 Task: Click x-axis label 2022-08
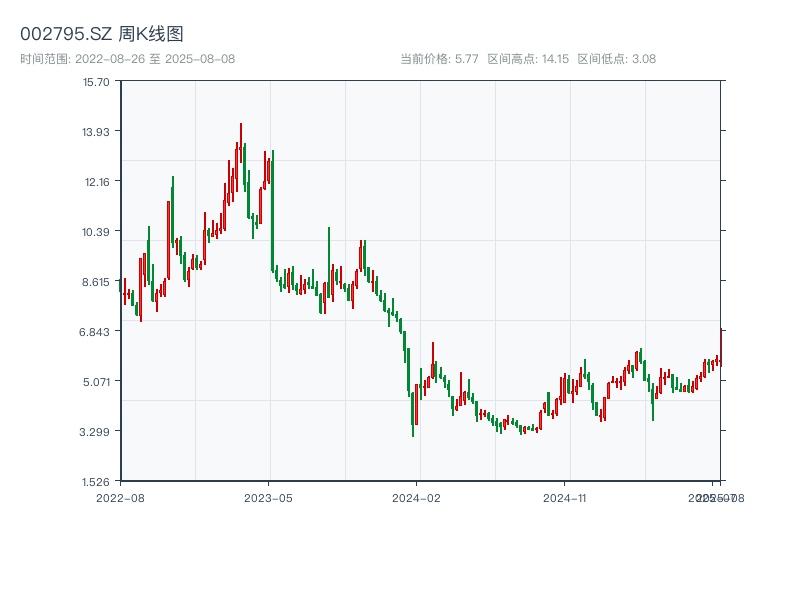point(120,498)
